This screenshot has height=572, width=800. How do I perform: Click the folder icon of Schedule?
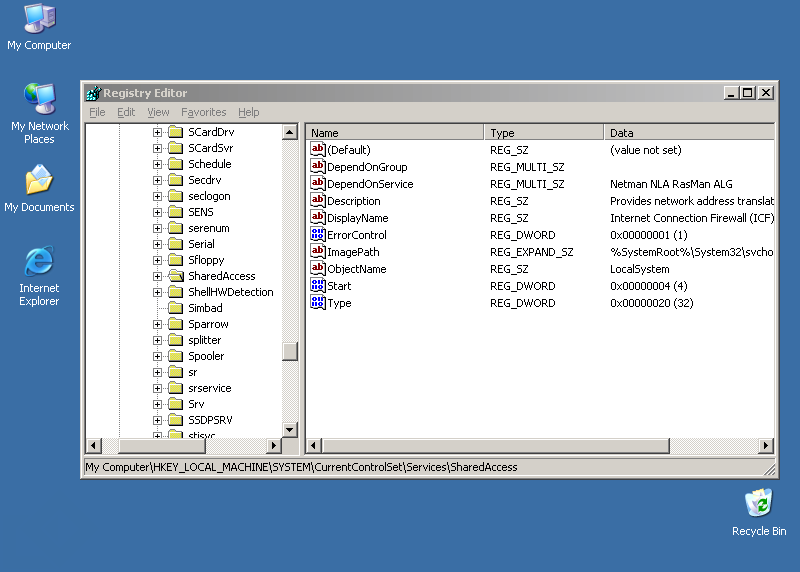pos(176,164)
